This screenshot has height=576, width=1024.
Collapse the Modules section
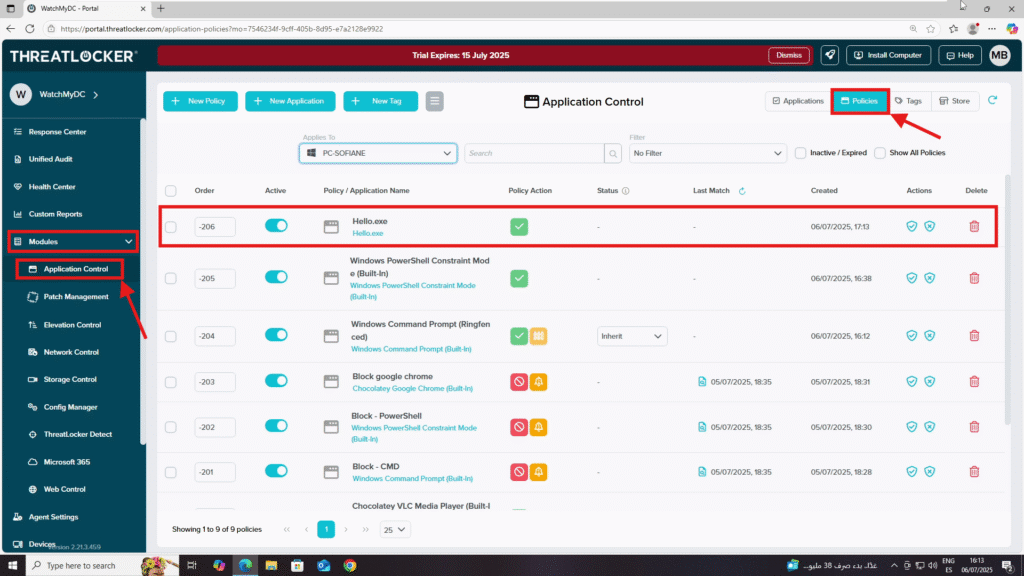coord(128,242)
